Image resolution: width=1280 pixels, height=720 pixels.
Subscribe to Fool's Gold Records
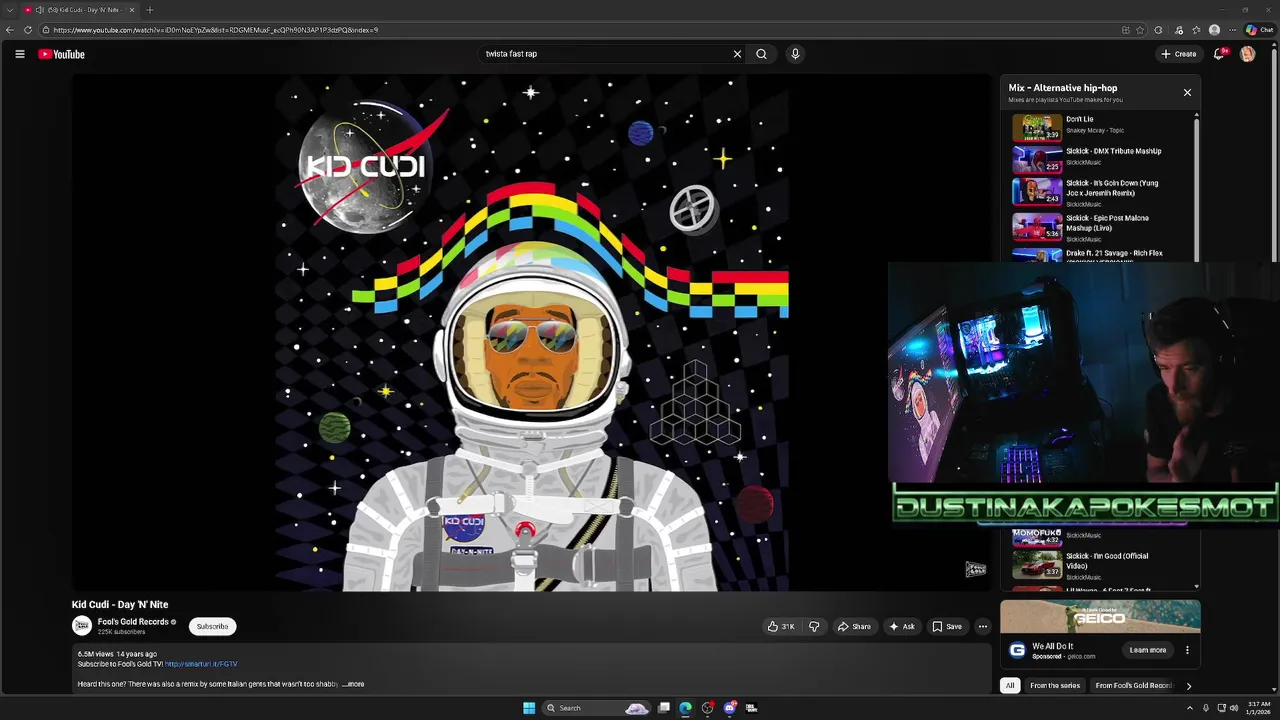coord(212,626)
